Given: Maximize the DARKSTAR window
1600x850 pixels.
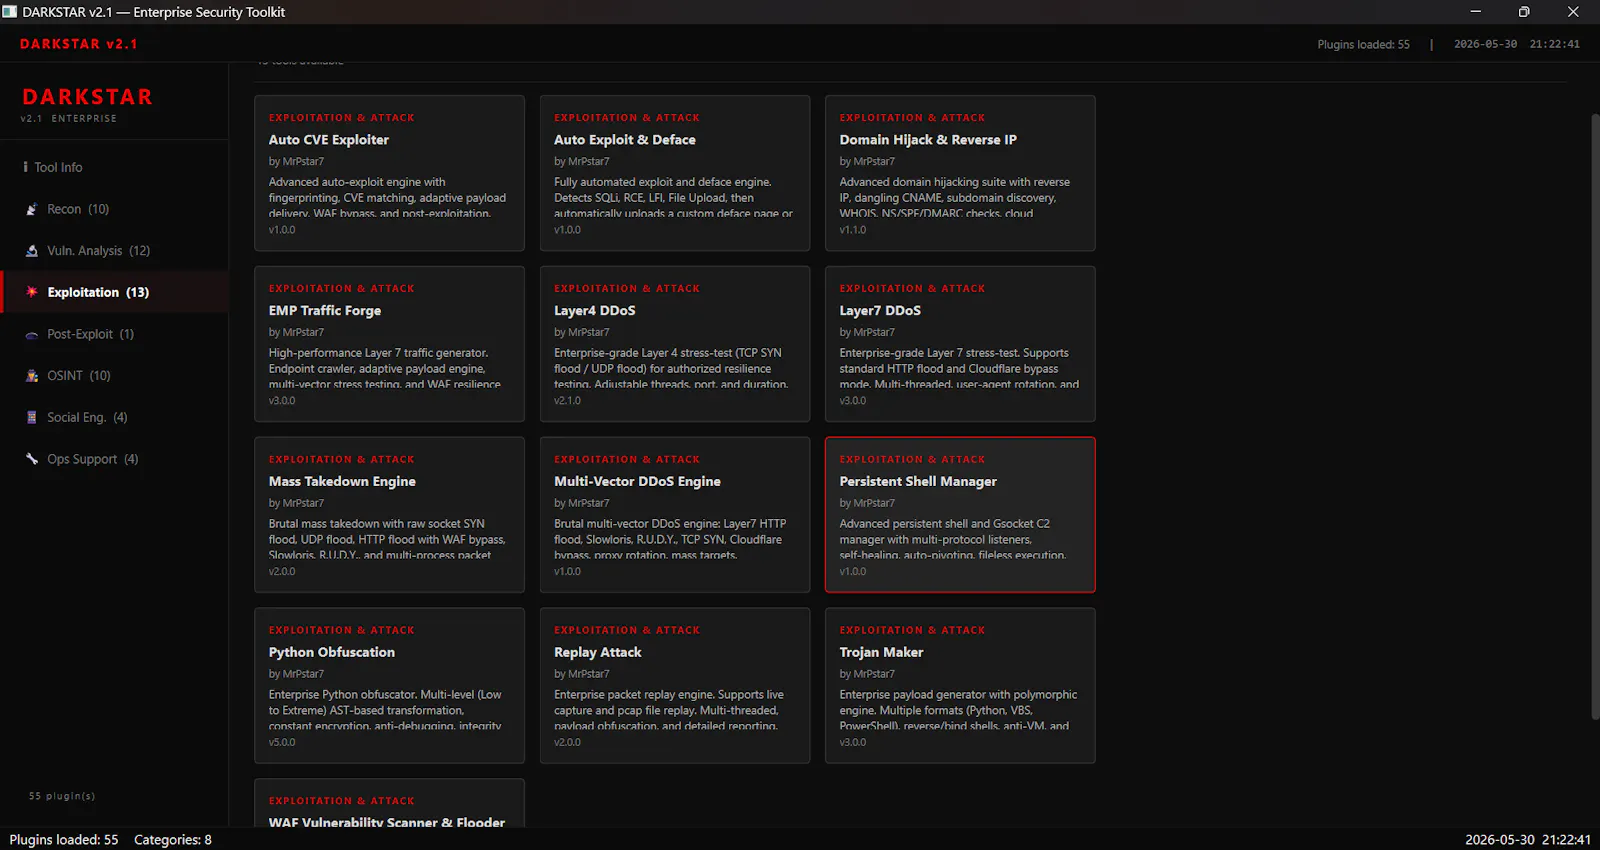Looking at the screenshot, I should pyautogui.click(x=1524, y=12).
